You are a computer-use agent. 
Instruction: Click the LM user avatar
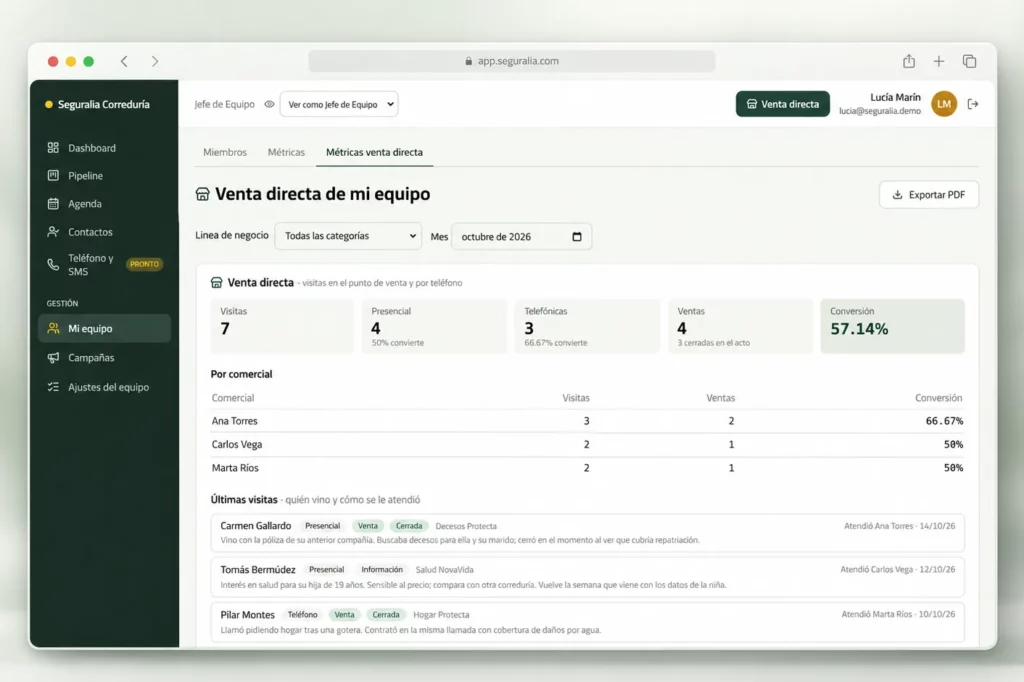coord(944,104)
